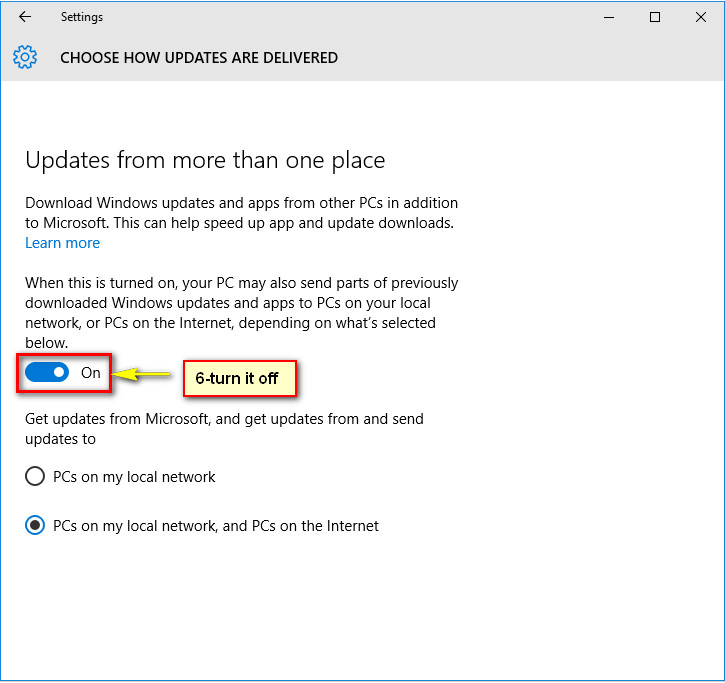
Task: Click the back arrow in title bar
Action: click(25, 17)
